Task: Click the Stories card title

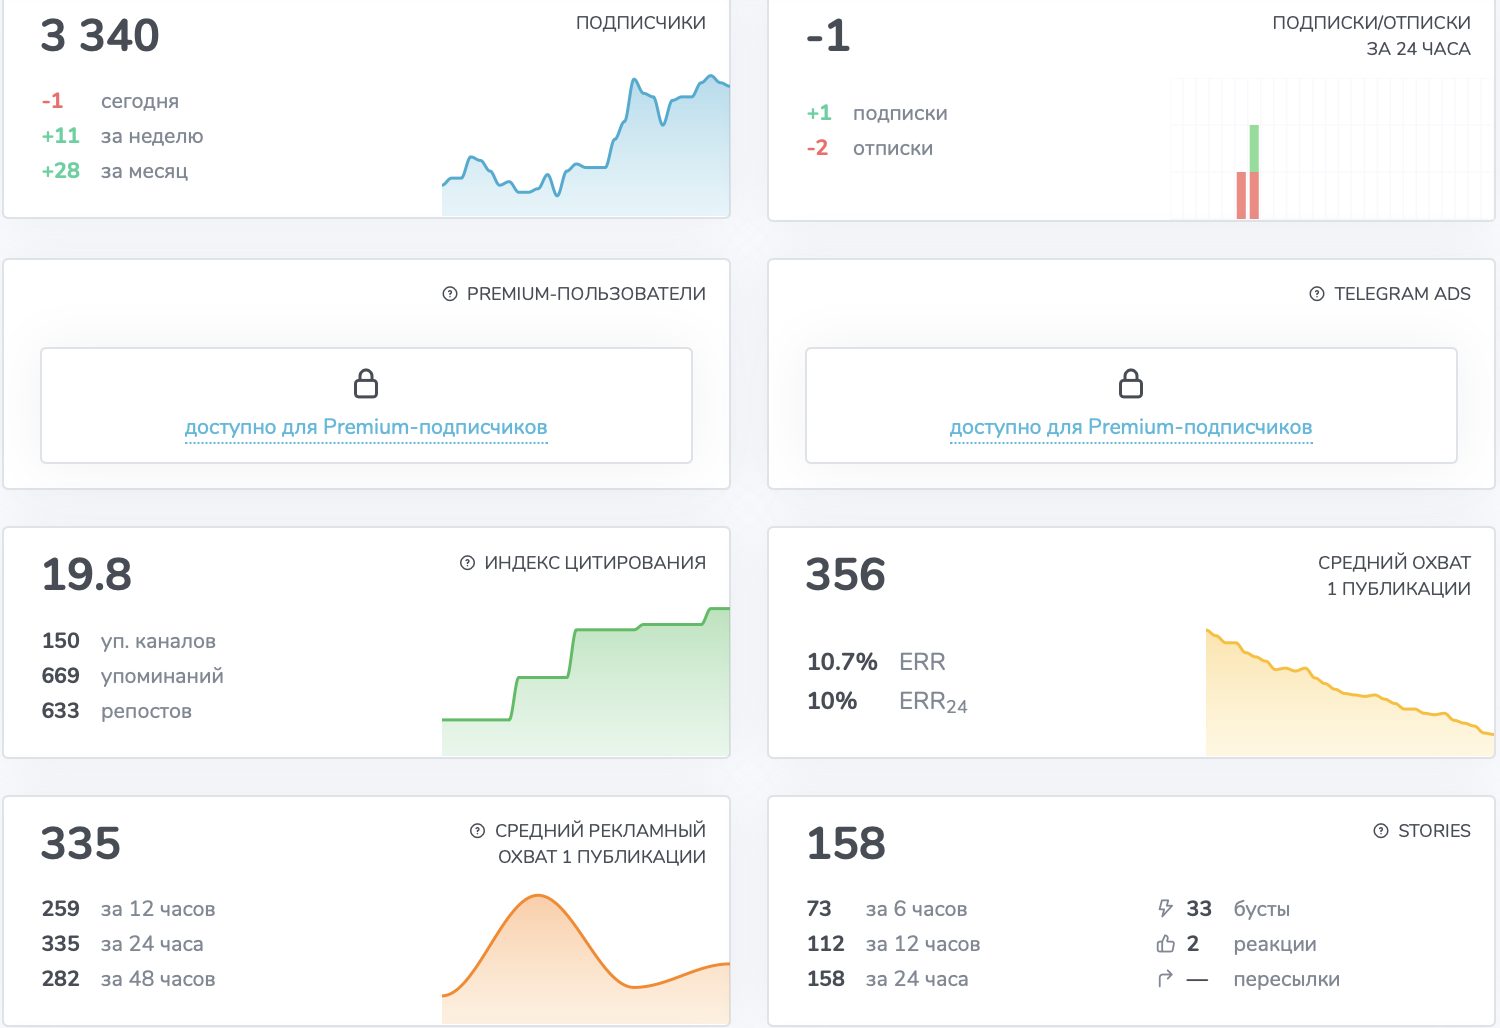Action: click(1434, 831)
